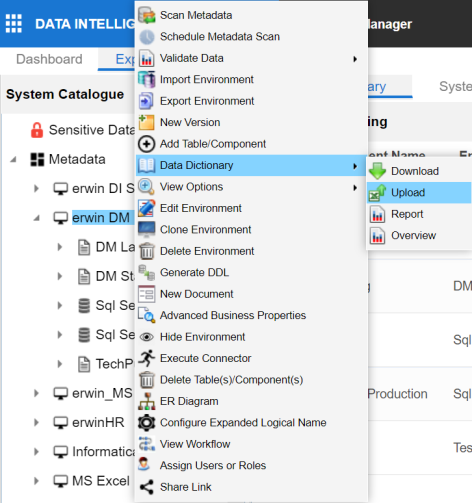Click the Overview chart icon in submenu
Viewport: 472px width, 503px height.
(x=377, y=236)
